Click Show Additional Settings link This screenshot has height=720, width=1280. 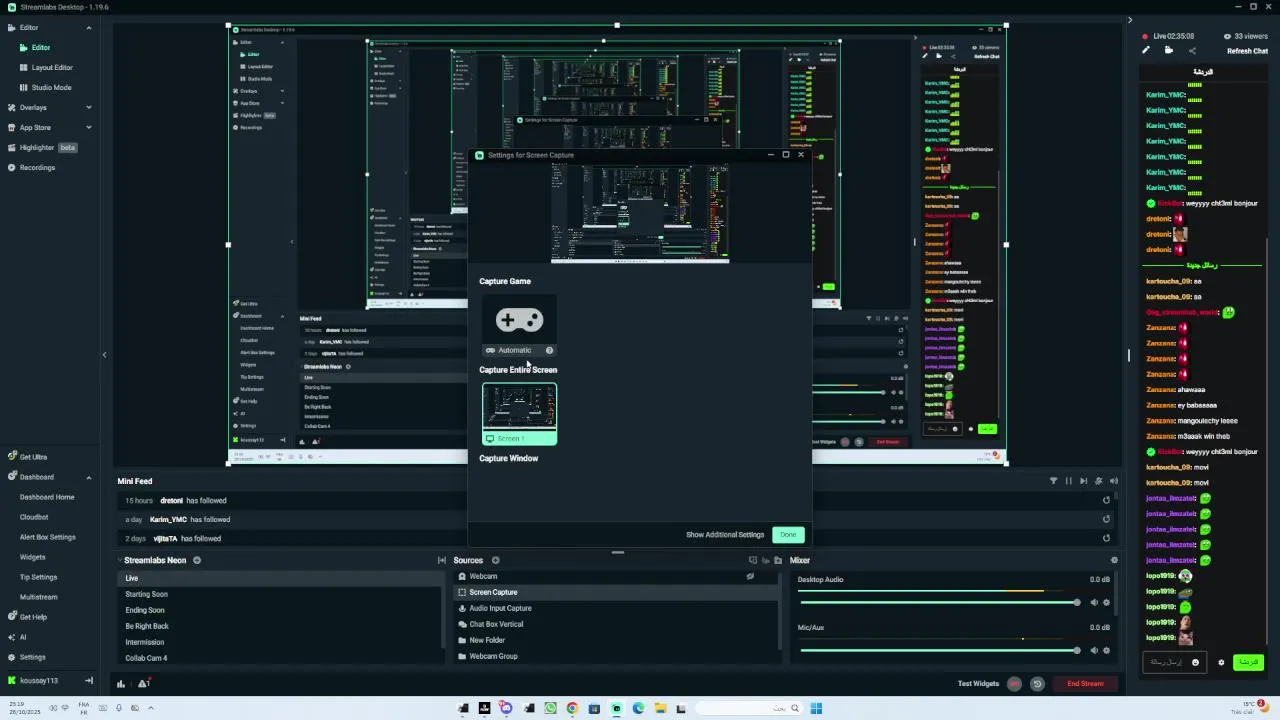coord(725,535)
